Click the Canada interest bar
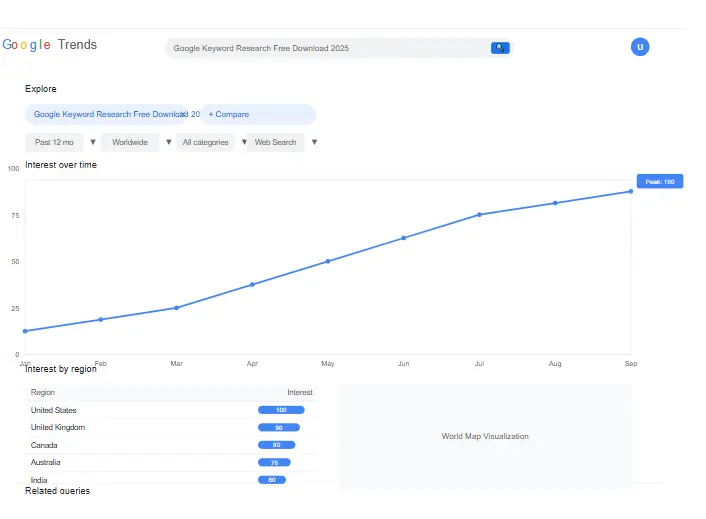The height and width of the screenshot is (519, 706). [276, 445]
